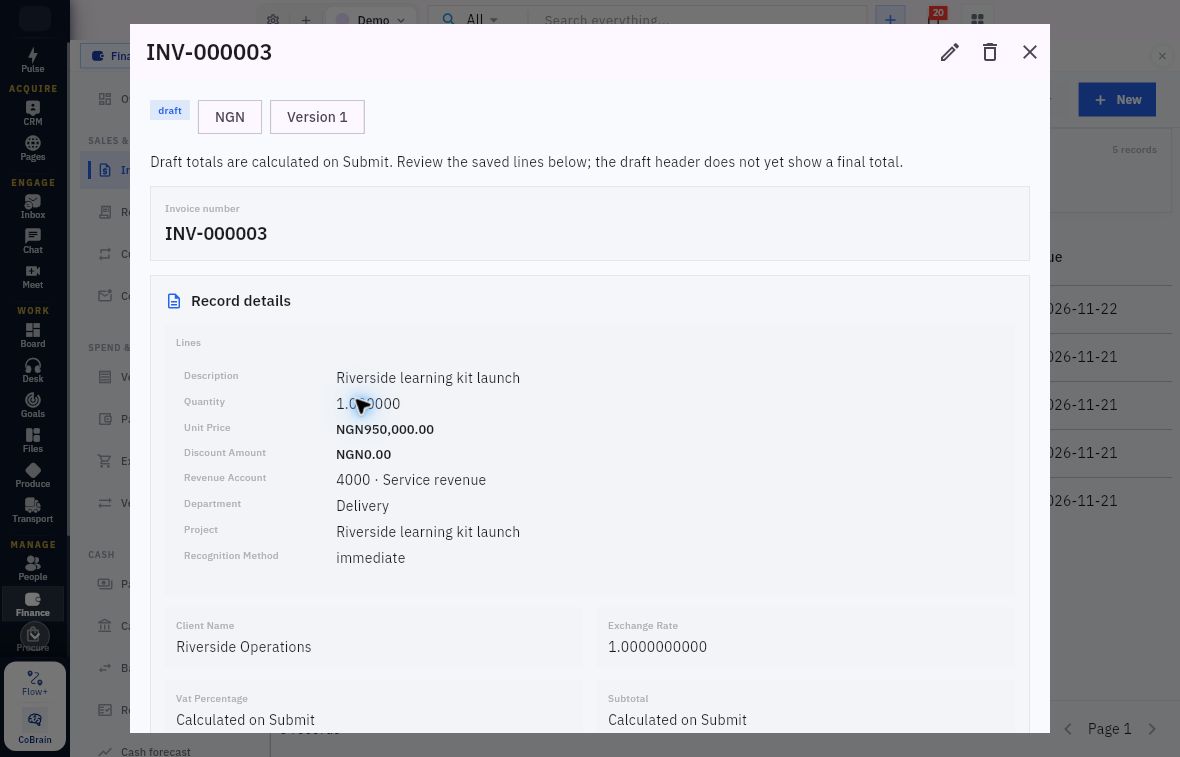Screen dimensions: 1180x757
Task: Open the Board module
Action: tap(32, 336)
